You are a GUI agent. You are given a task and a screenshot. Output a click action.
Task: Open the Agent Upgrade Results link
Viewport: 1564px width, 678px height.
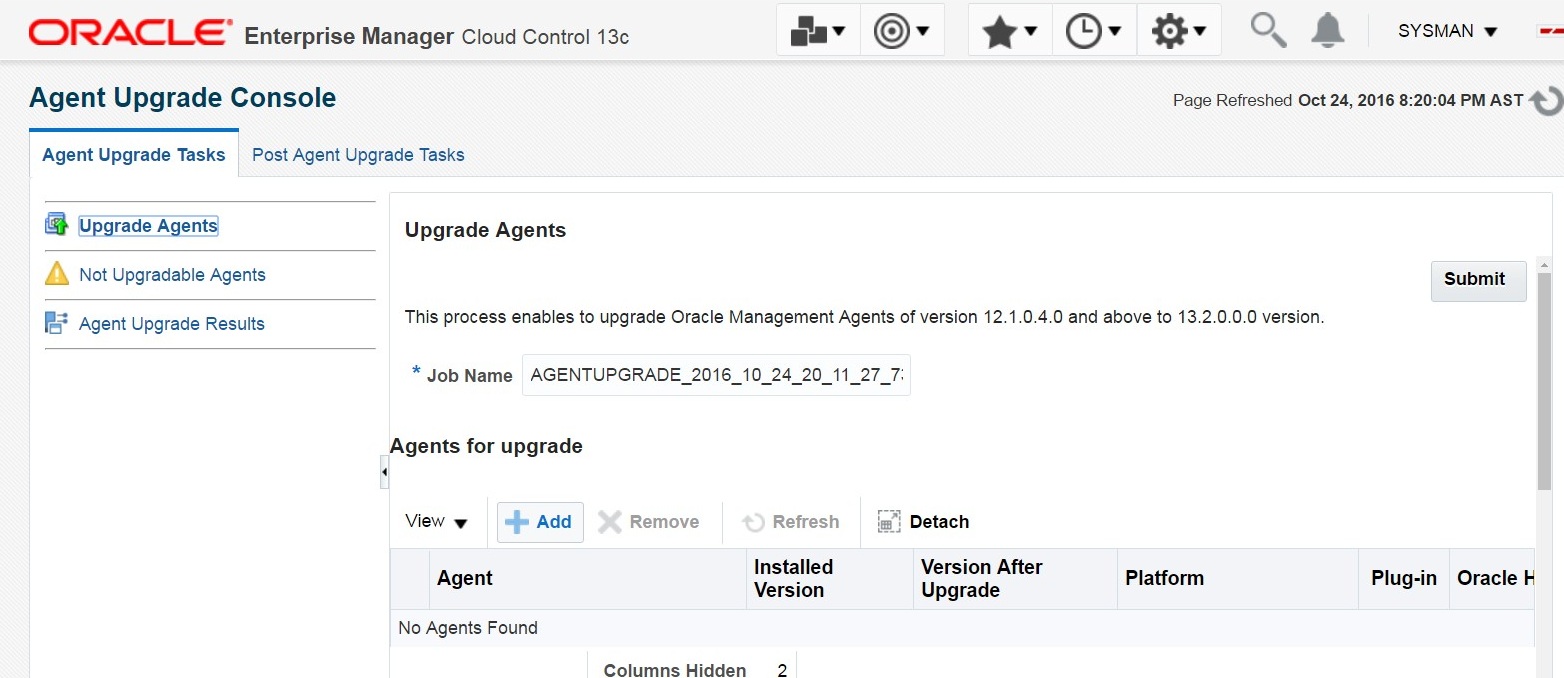pos(172,324)
